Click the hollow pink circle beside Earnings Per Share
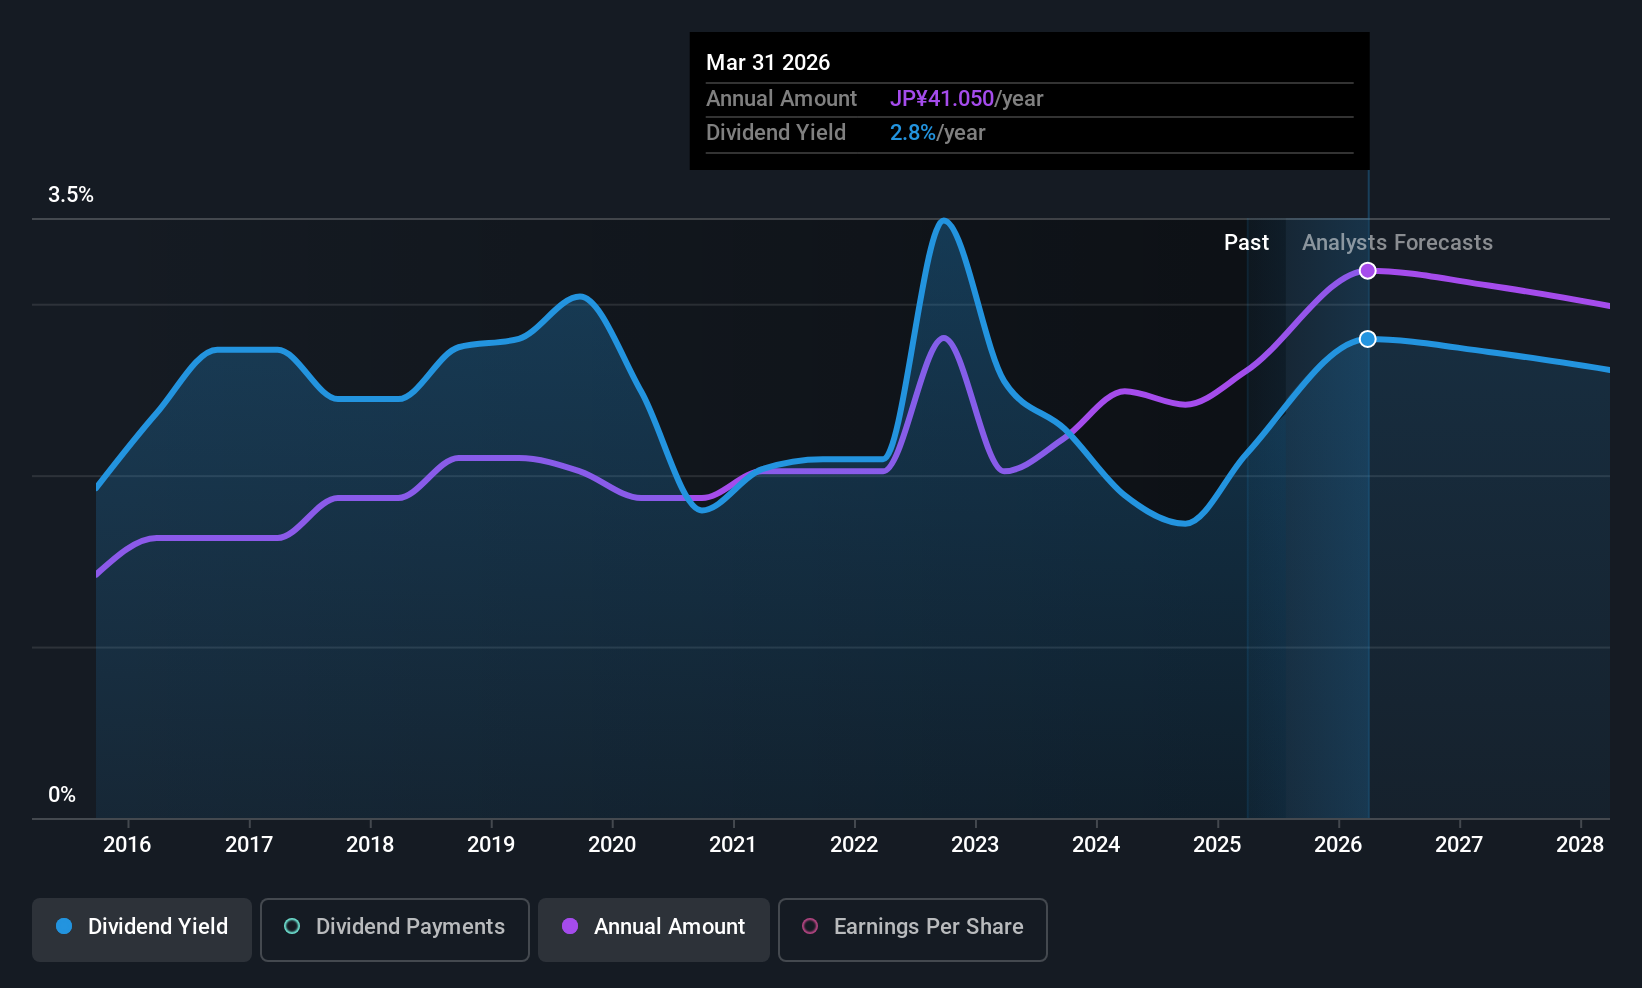This screenshot has width=1642, height=988. [810, 926]
